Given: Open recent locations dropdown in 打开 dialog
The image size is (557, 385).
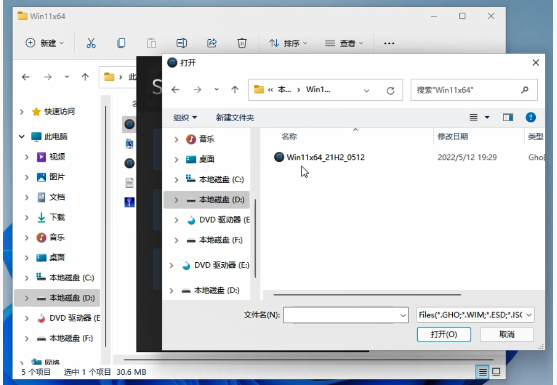Looking at the screenshot, I should click(216, 90).
